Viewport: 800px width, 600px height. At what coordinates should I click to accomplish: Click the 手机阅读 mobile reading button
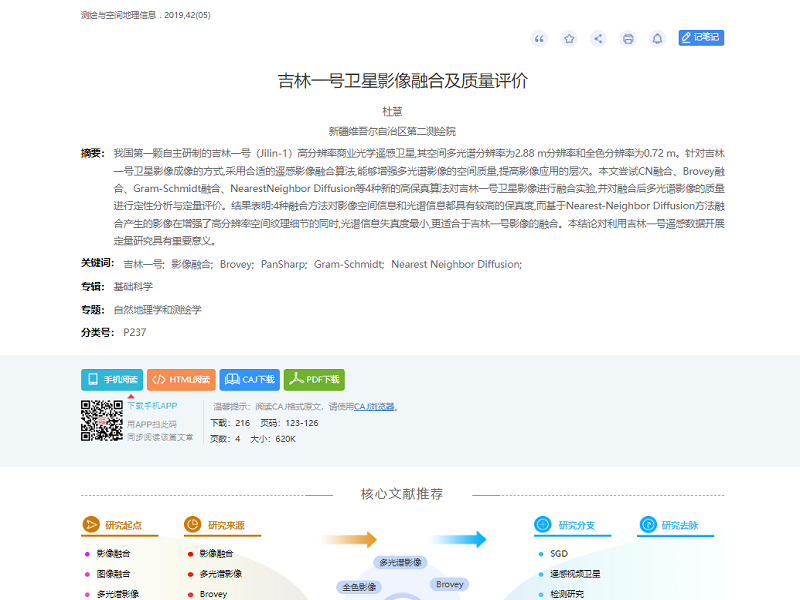point(111,380)
